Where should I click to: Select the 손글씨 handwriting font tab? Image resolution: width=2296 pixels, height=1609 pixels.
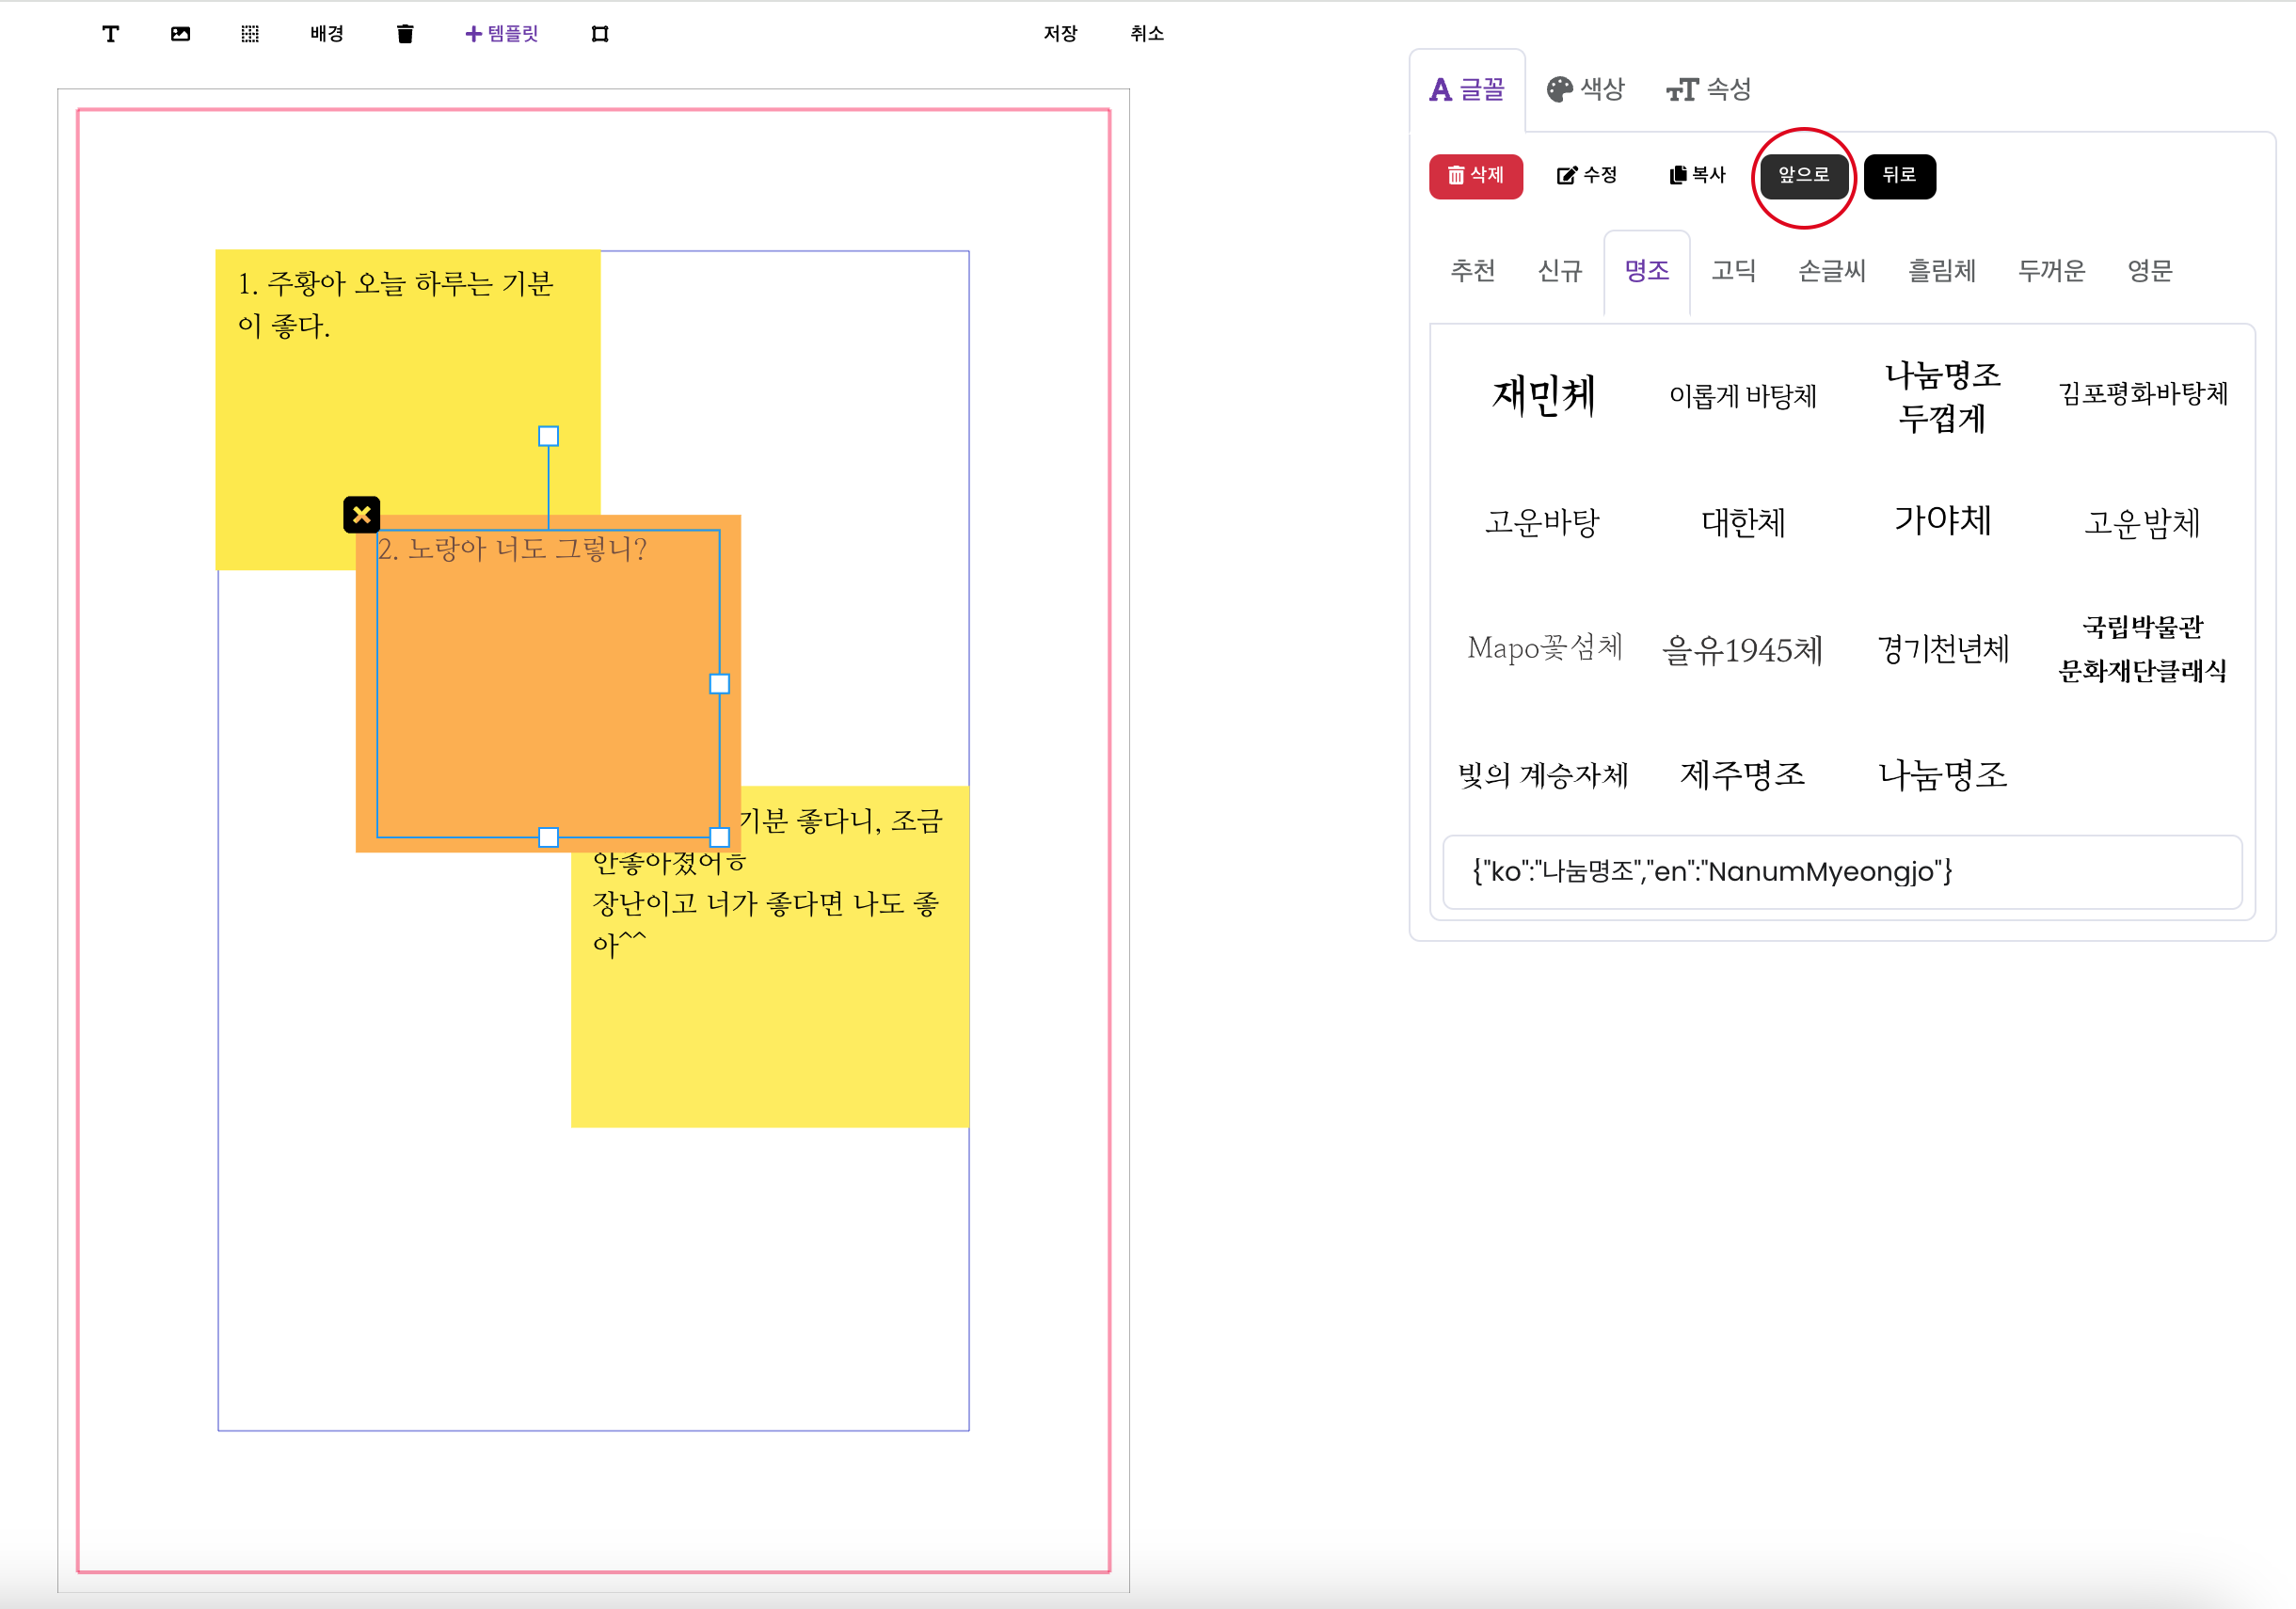point(1831,271)
